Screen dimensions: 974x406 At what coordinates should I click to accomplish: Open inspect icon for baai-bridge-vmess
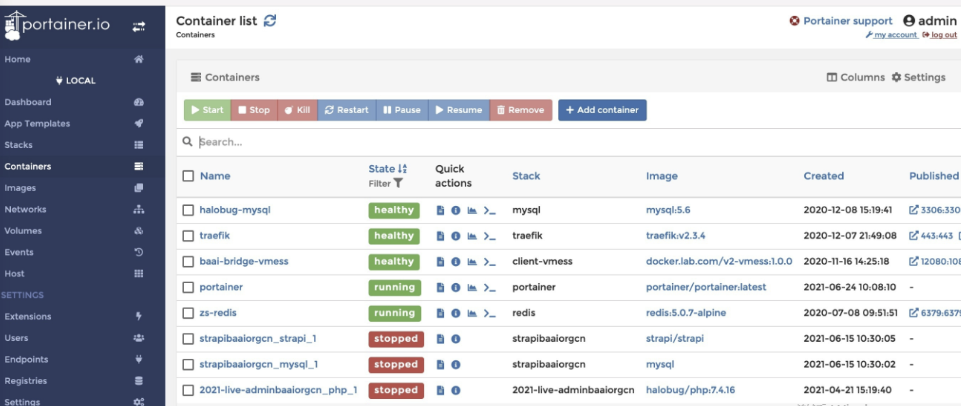point(455,262)
